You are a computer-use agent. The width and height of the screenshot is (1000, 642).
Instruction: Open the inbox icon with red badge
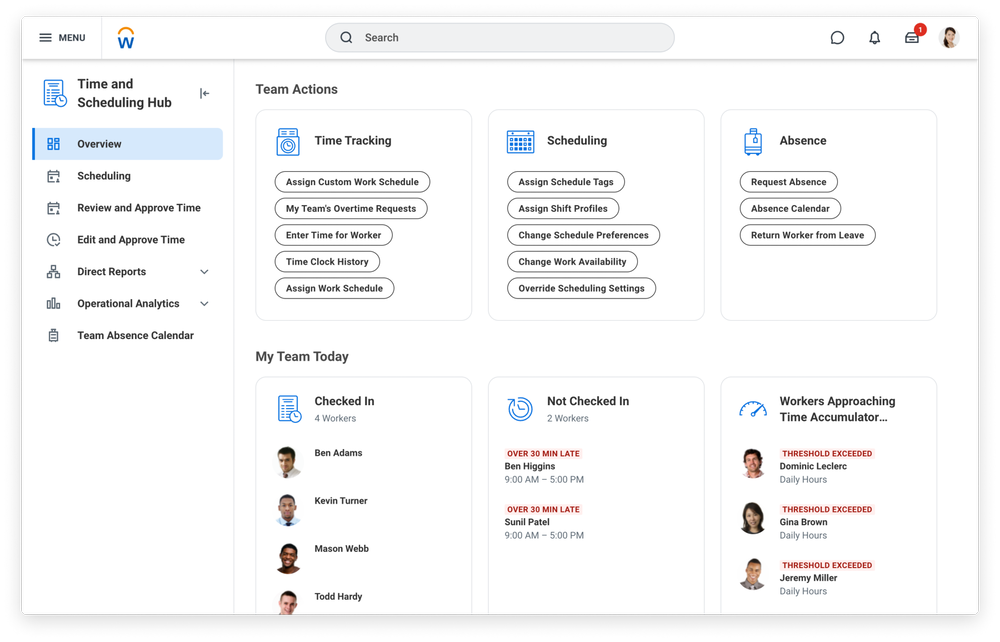(912, 37)
